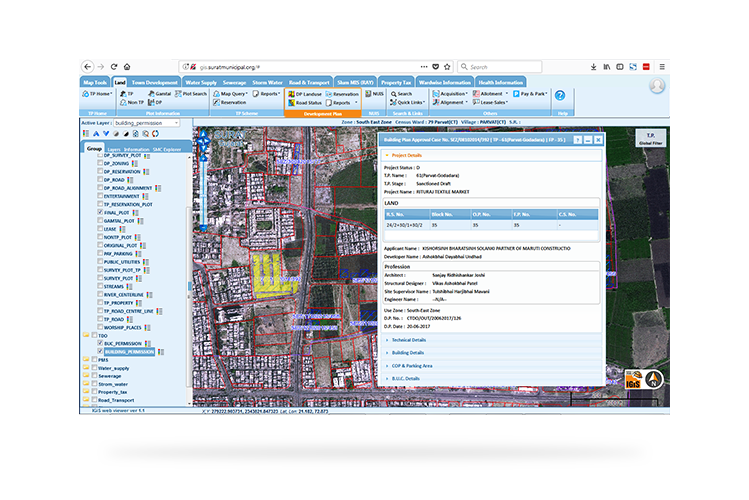The width and height of the screenshot is (749, 500).
Task: Show DP Landuse layer tool
Action: tap(305, 94)
